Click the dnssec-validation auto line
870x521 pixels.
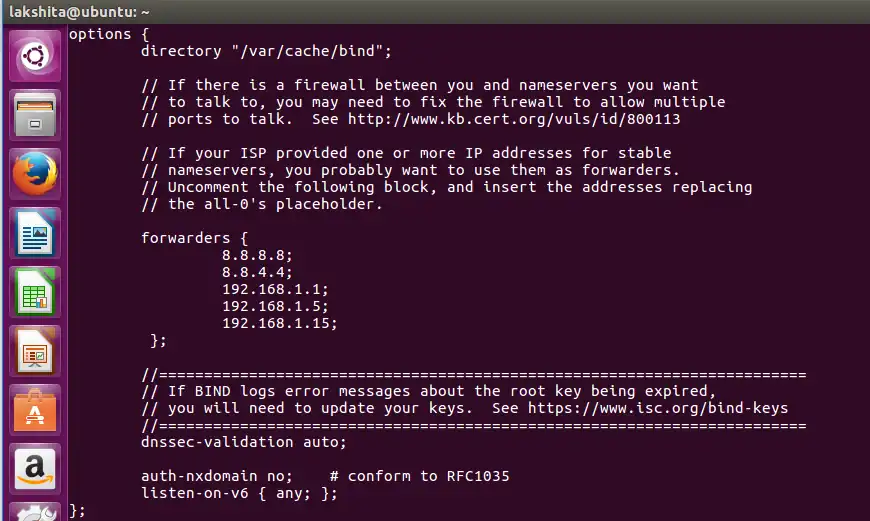pyautogui.click(x=244, y=442)
